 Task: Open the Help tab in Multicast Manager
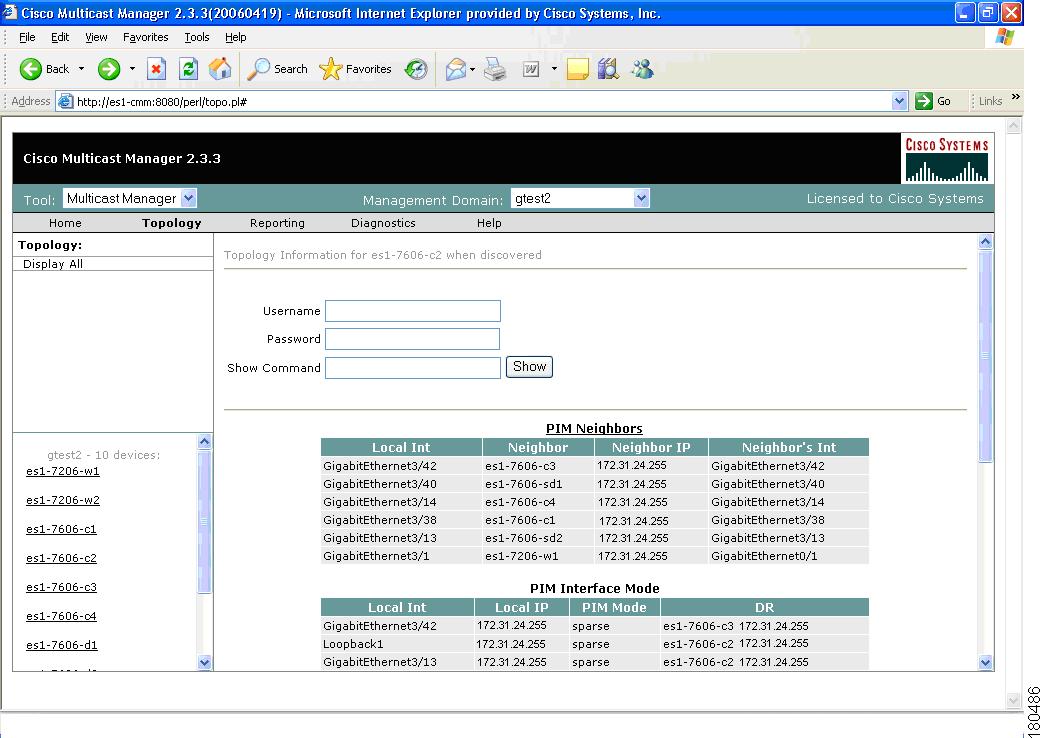coord(489,223)
